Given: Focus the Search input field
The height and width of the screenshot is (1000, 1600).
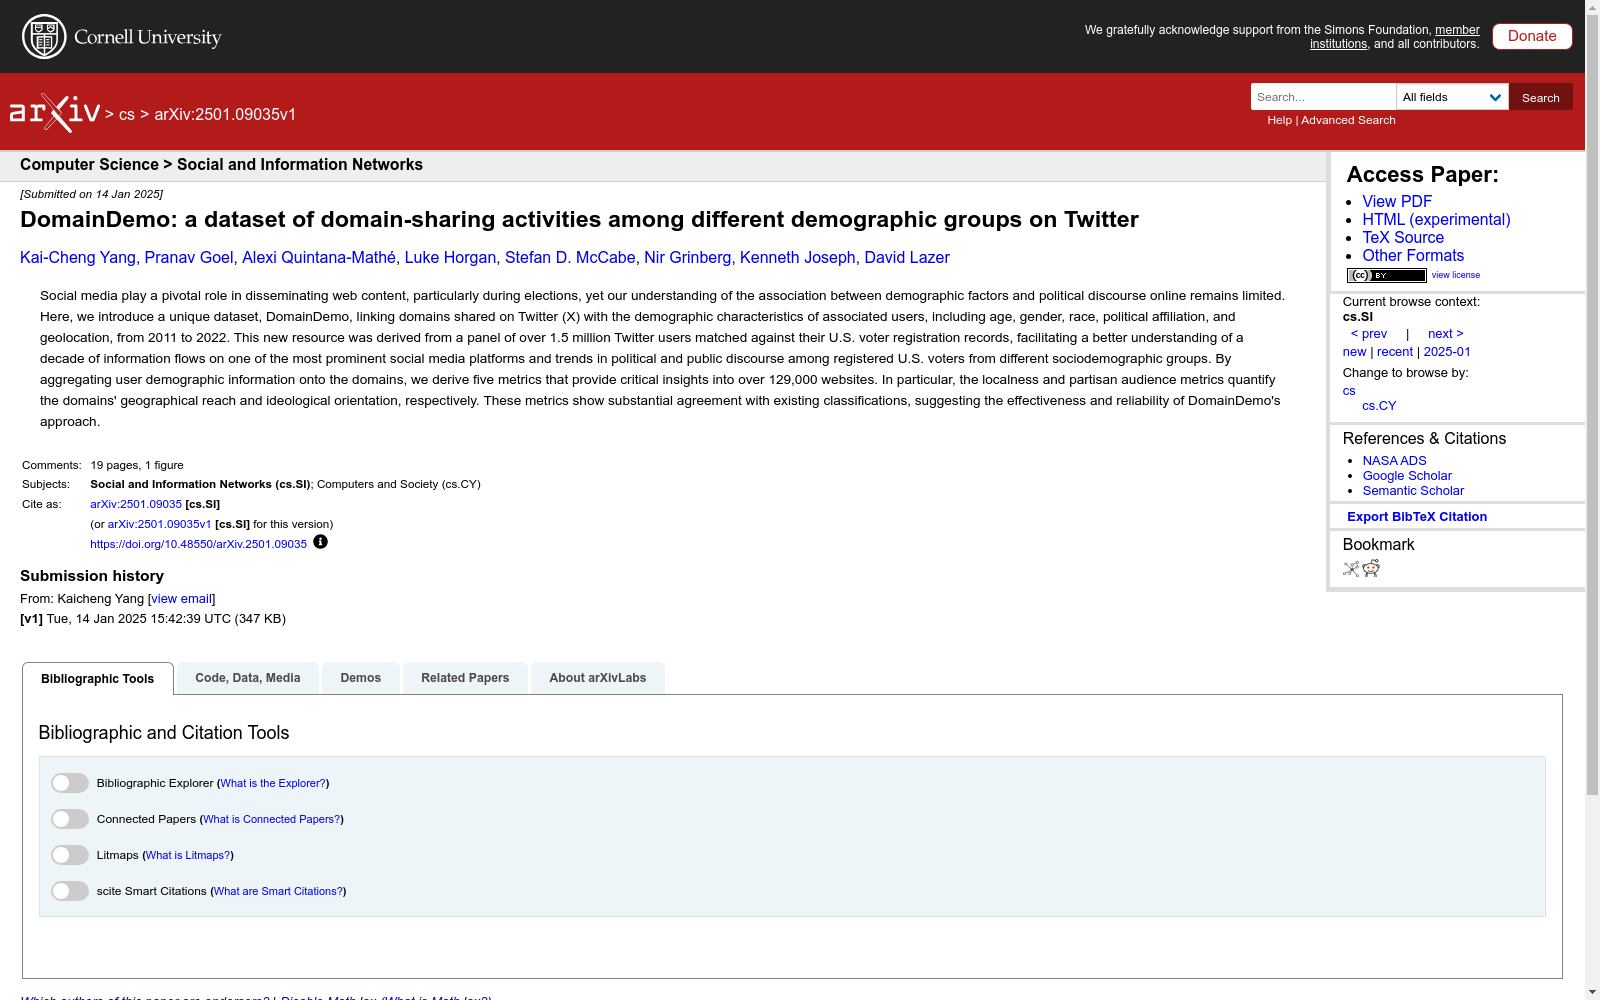Looking at the screenshot, I should coord(1323,97).
